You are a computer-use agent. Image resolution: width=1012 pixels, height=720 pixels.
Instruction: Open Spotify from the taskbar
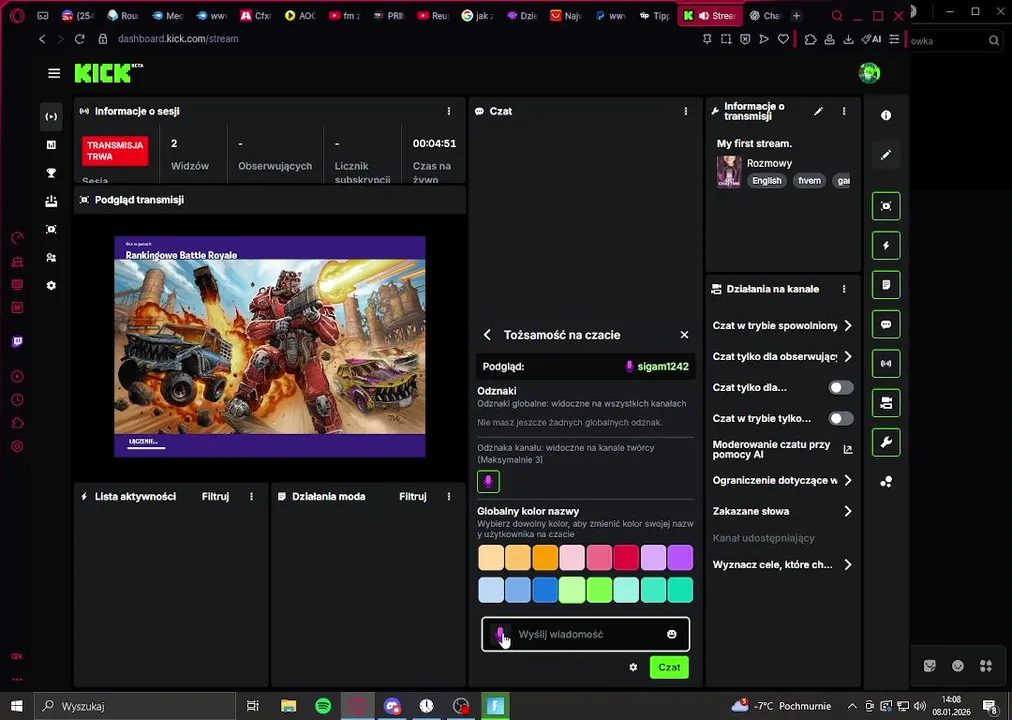pyautogui.click(x=323, y=706)
